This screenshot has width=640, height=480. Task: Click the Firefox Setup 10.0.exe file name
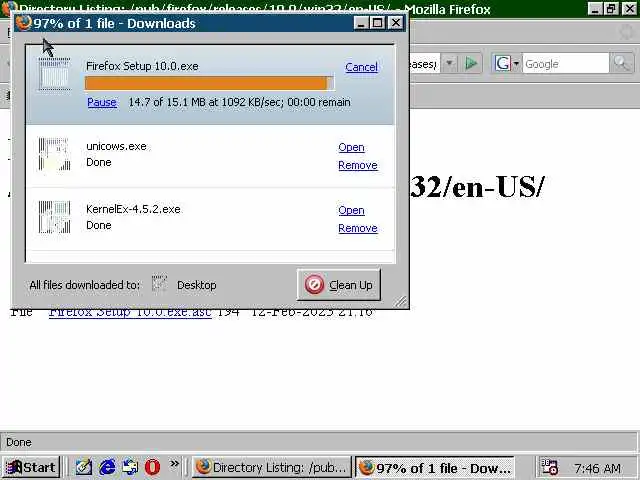tap(142, 66)
